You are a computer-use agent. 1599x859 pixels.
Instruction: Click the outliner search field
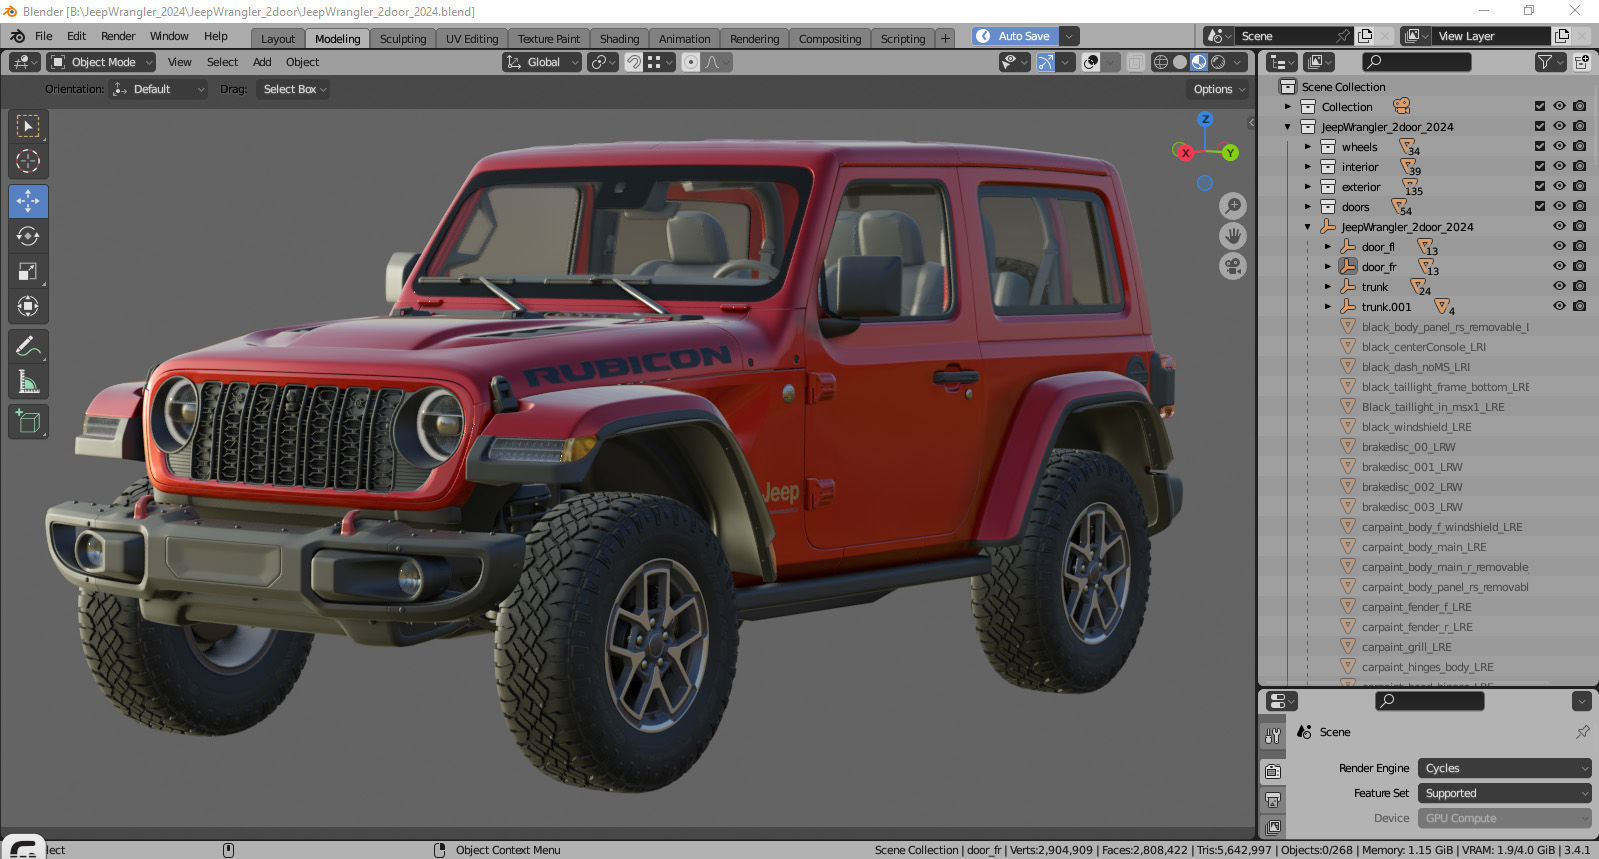(1417, 62)
